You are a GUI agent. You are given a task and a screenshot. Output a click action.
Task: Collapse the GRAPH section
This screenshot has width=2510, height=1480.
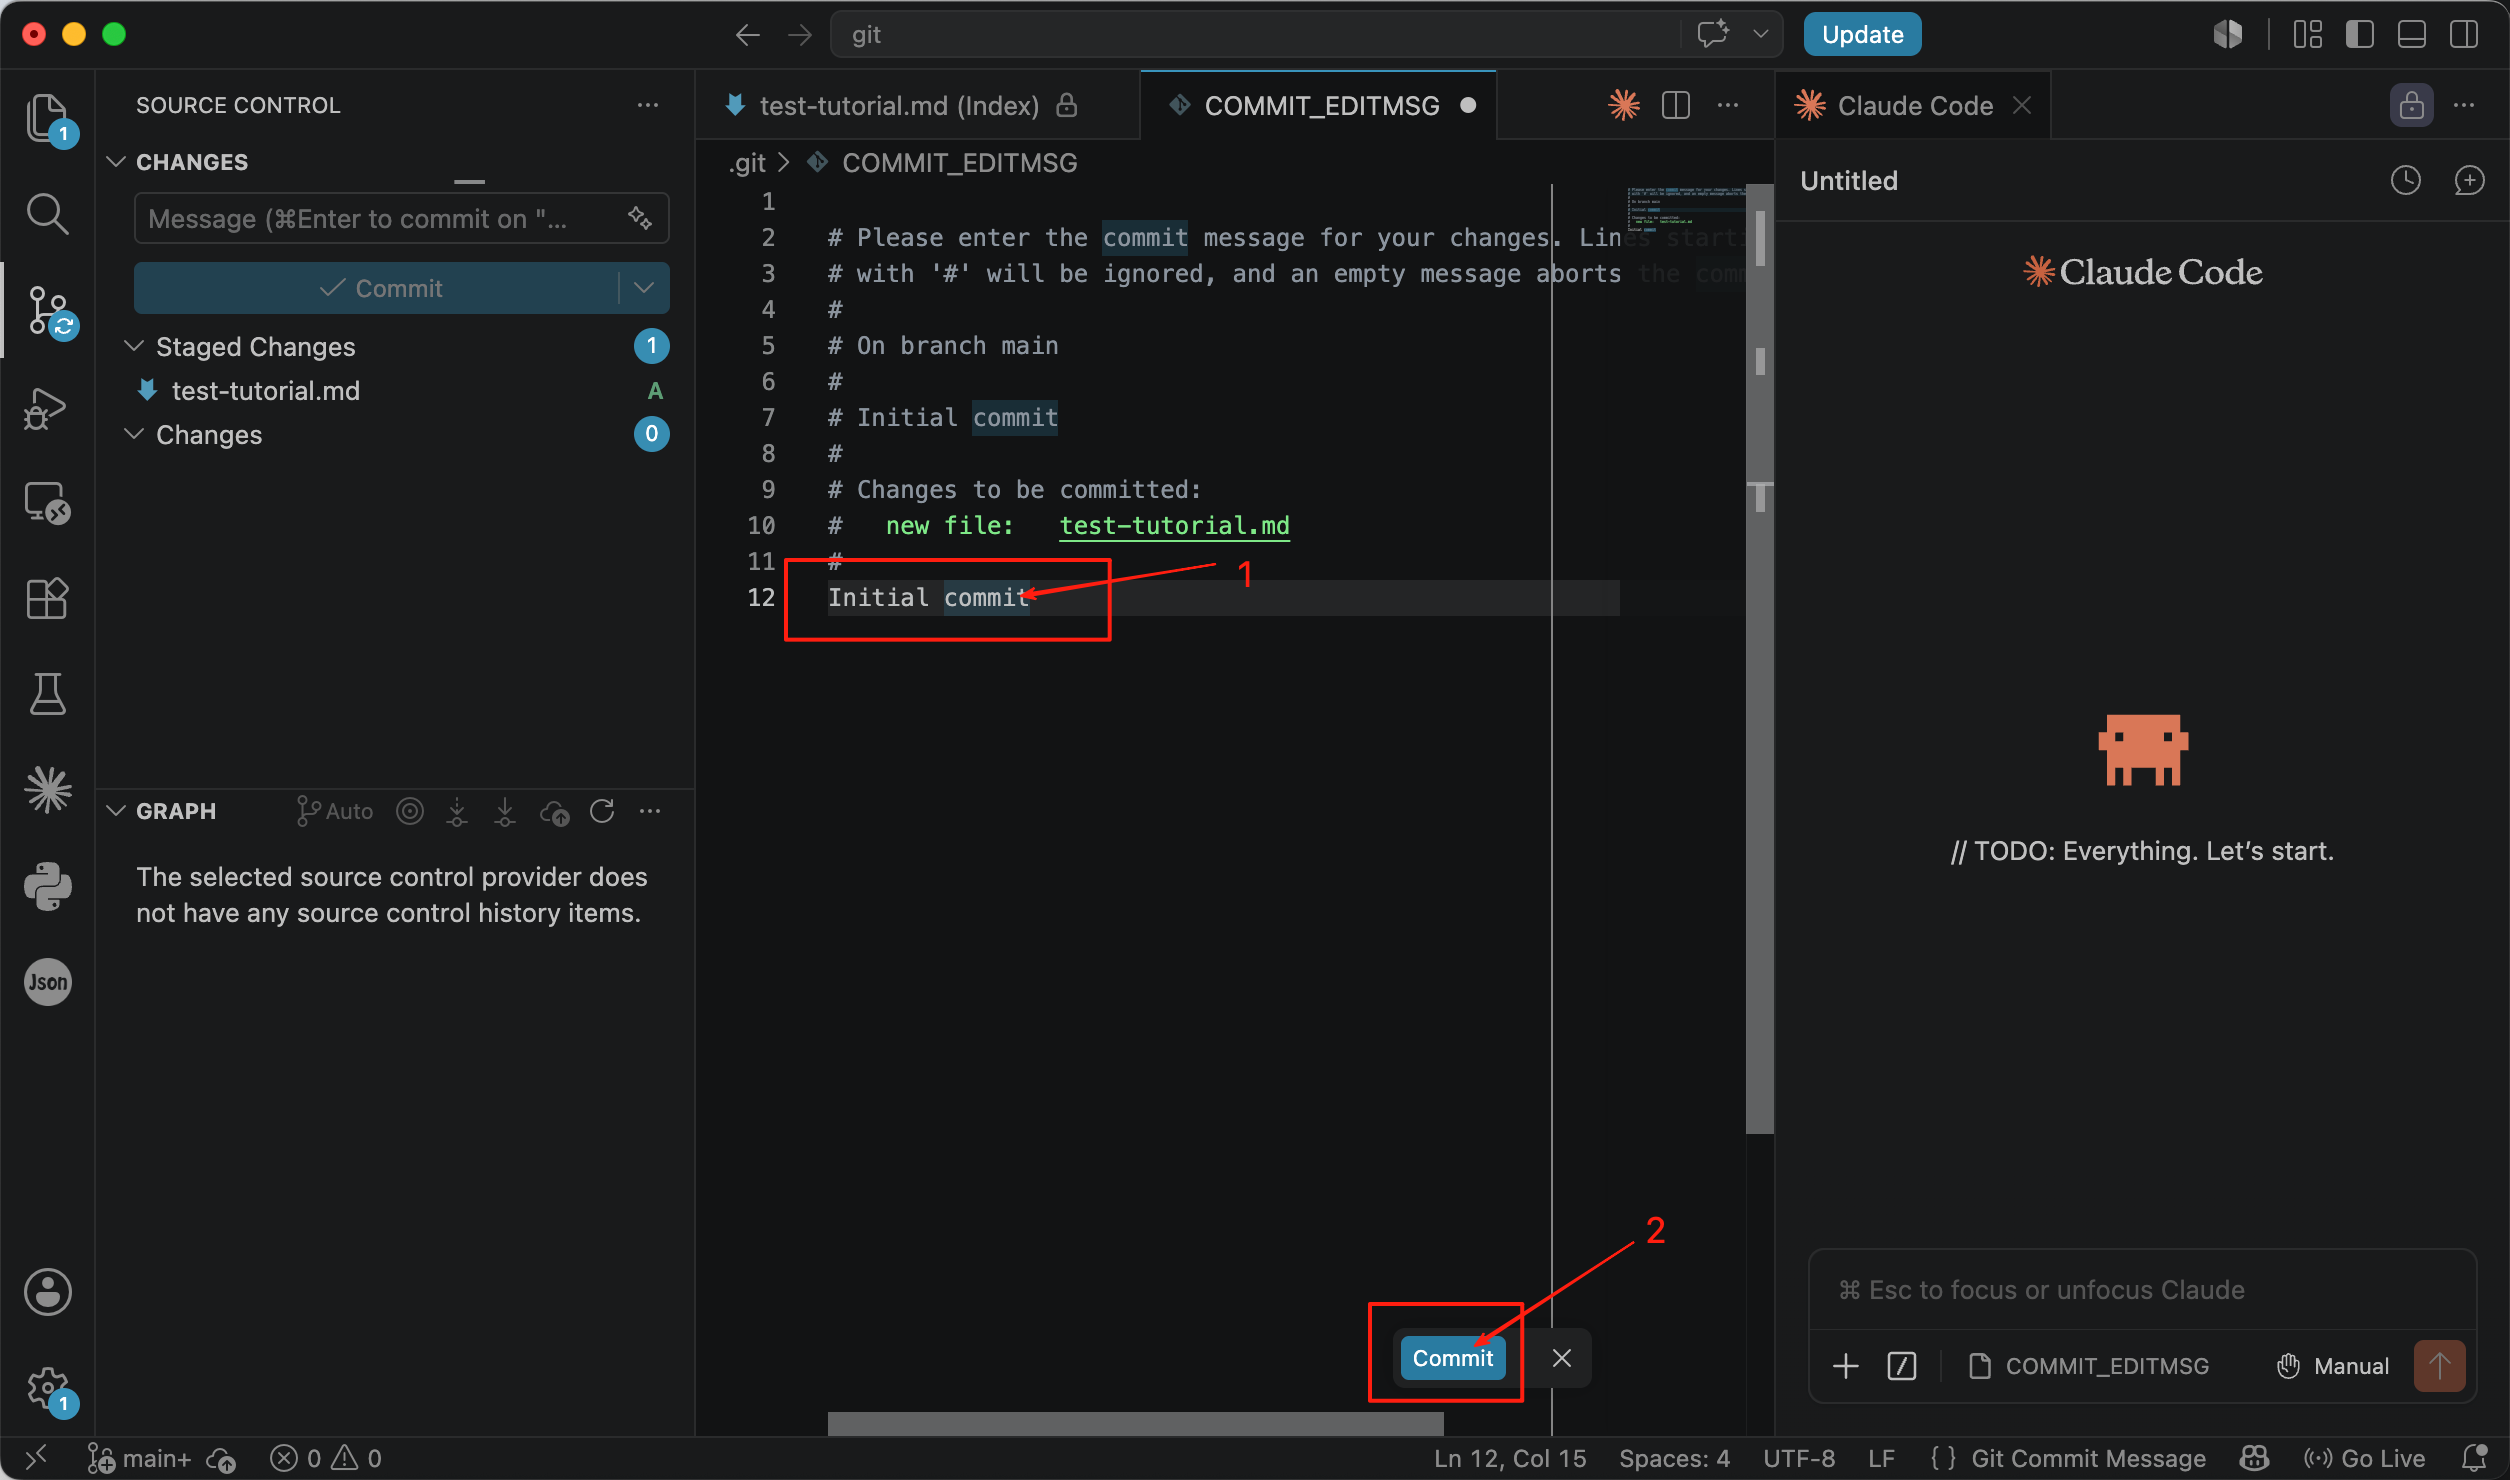(116, 811)
